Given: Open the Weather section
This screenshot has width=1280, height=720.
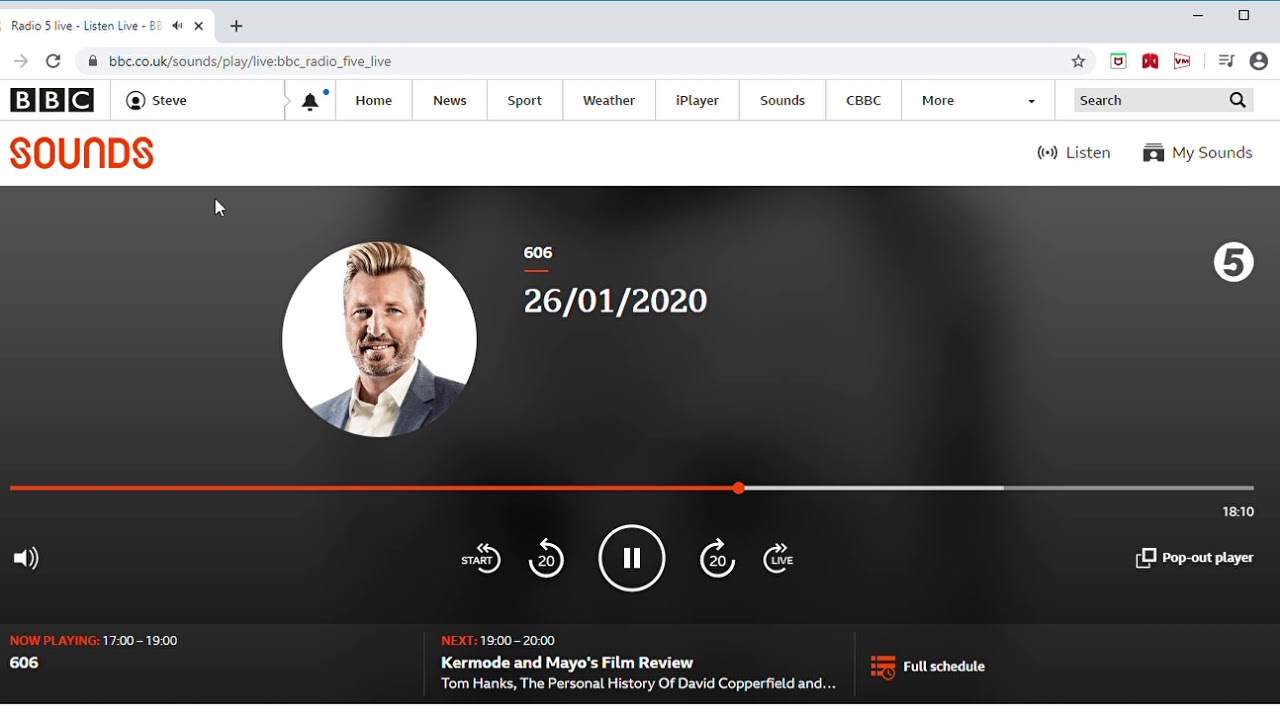Looking at the screenshot, I should (x=609, y=100).
